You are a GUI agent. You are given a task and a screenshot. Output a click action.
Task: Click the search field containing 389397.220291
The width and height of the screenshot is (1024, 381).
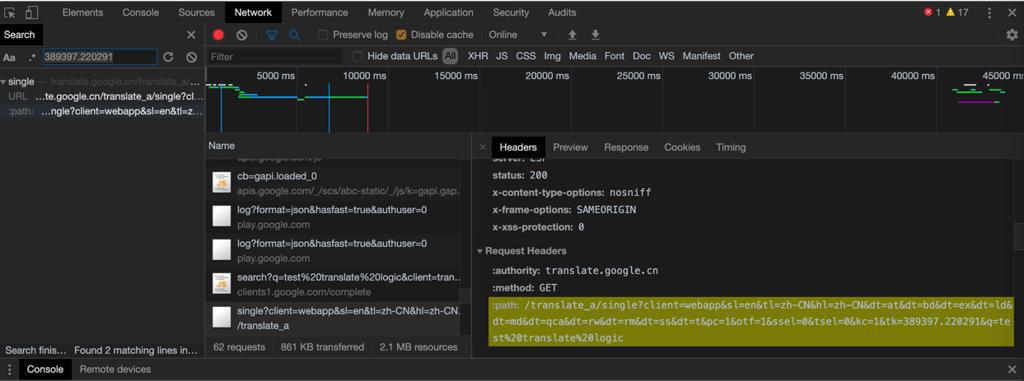(99, 57)
